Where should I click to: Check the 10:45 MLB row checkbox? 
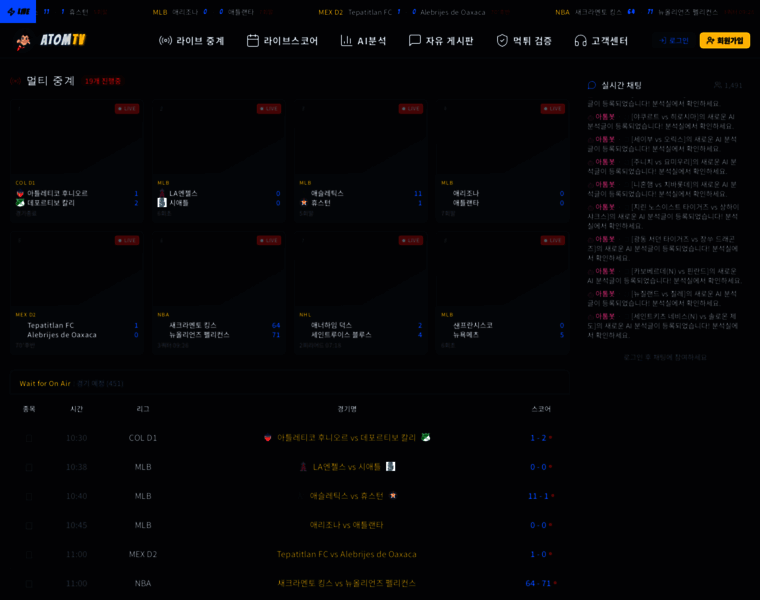(x=29, y=525)
